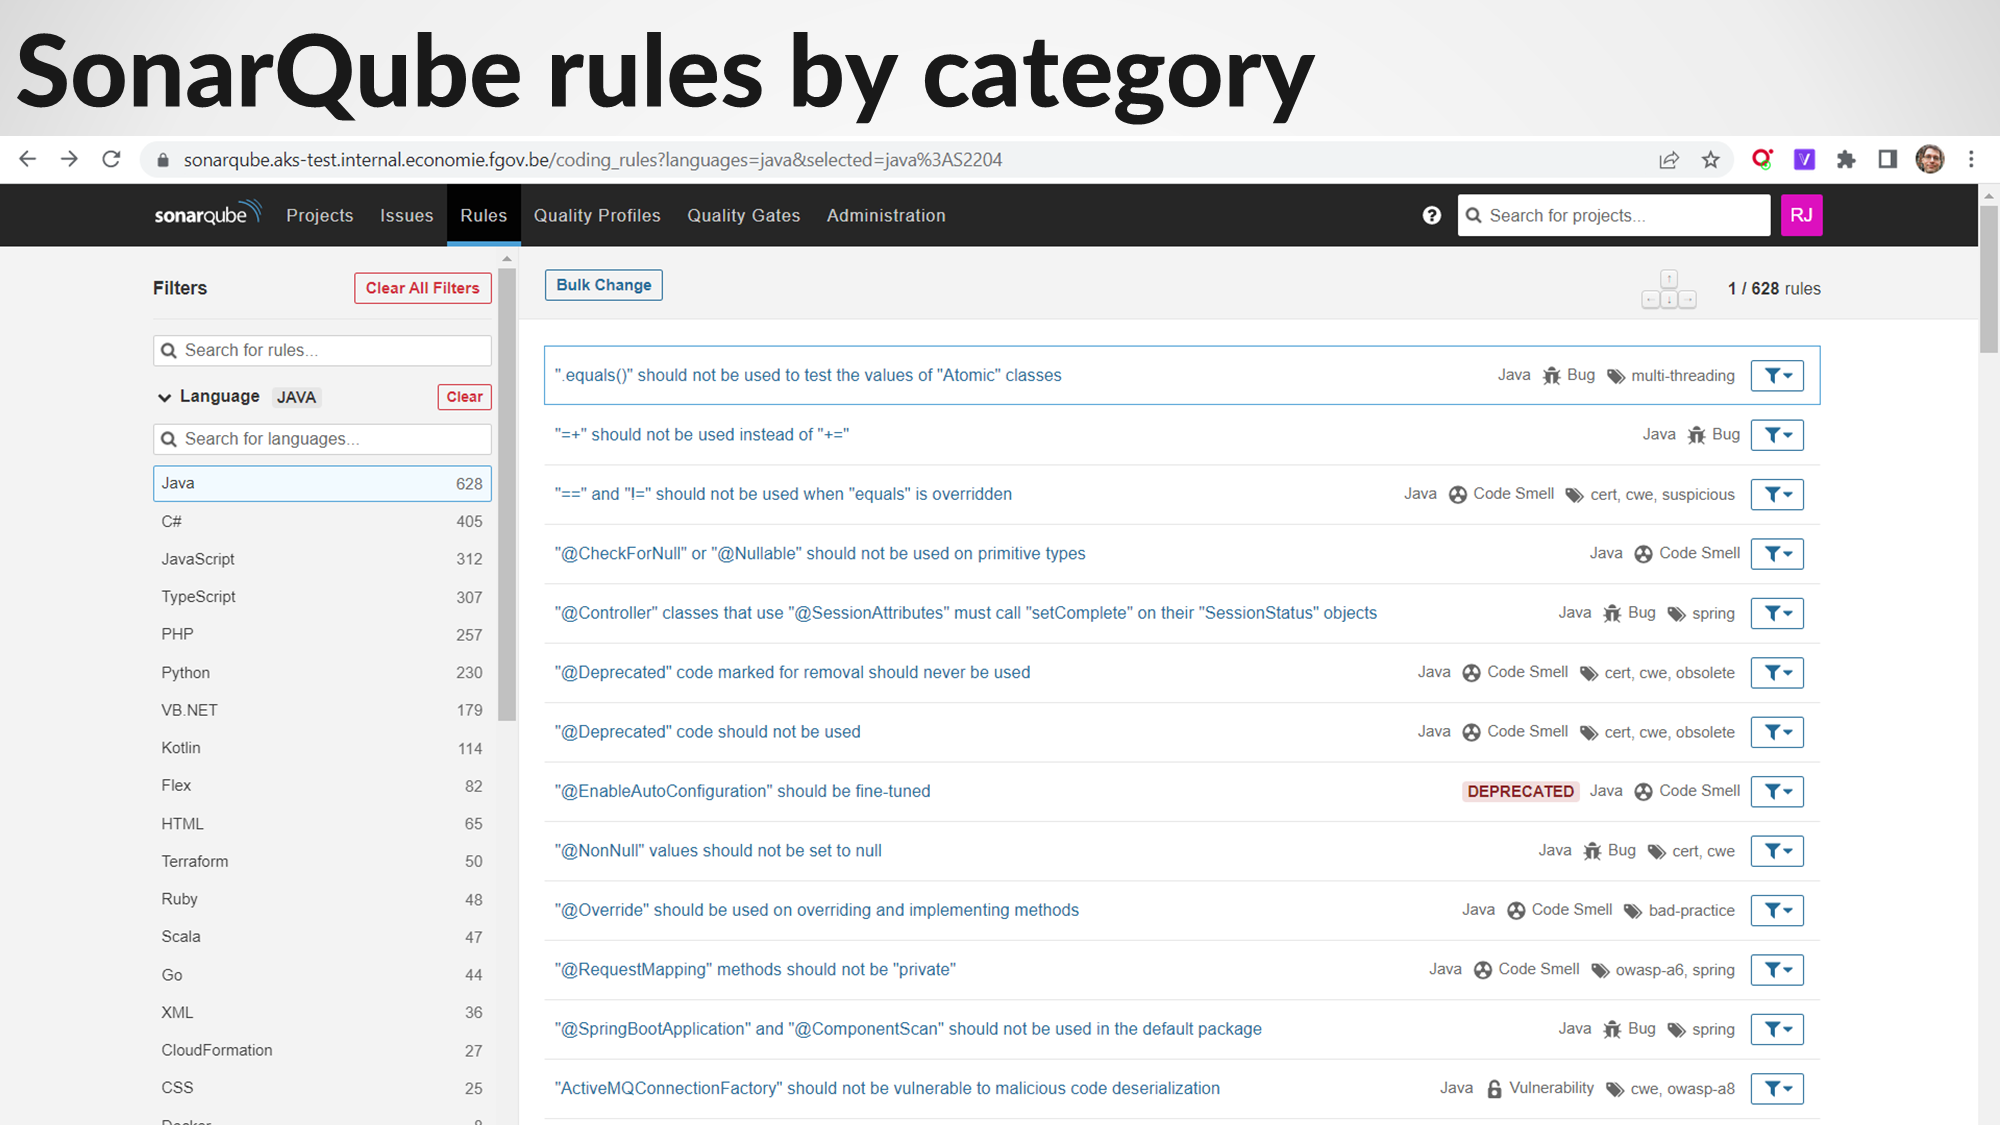The width and height of the screenshot is (2000, 1125).
Task: Open filter dropdown for "=+" rule
Action: point(1776,435)
